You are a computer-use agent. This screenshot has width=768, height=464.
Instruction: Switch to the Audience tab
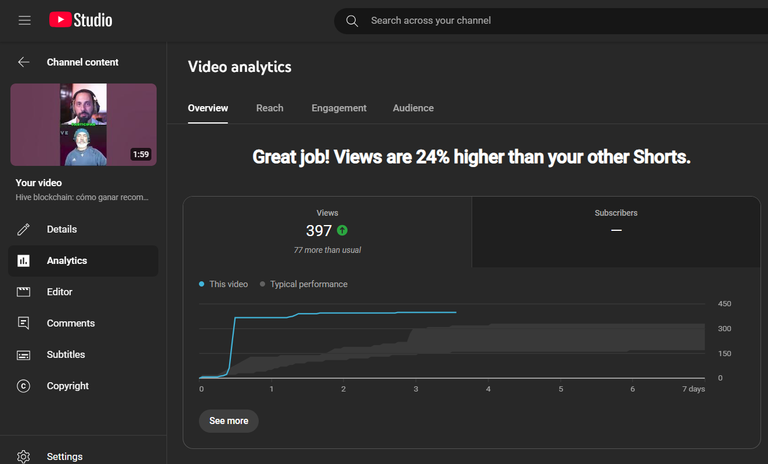(x=413, y=108)
